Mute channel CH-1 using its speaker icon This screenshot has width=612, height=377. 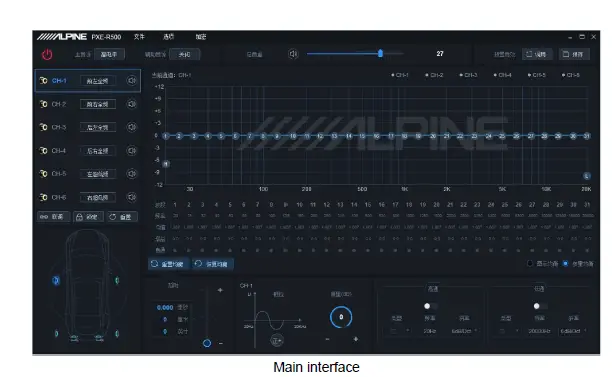coord(132,80)
